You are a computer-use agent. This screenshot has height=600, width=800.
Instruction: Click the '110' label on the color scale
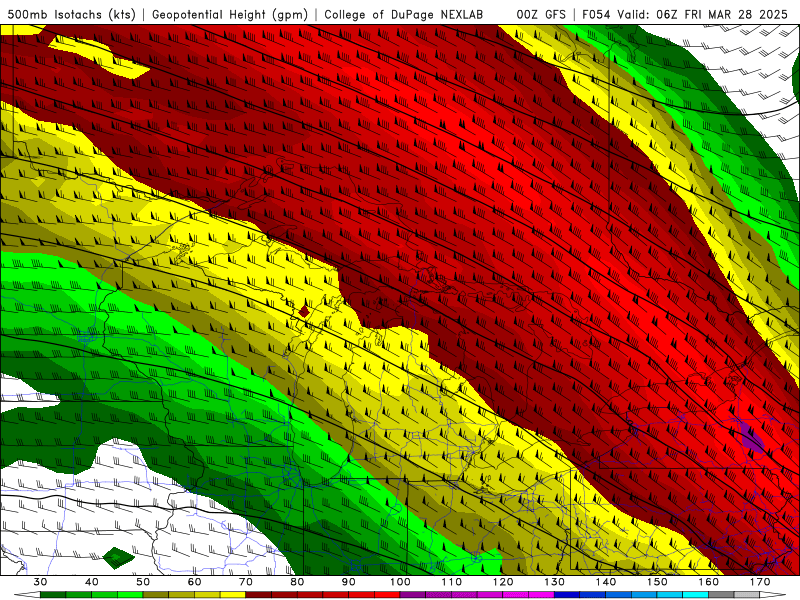click(x=452, y=582)
